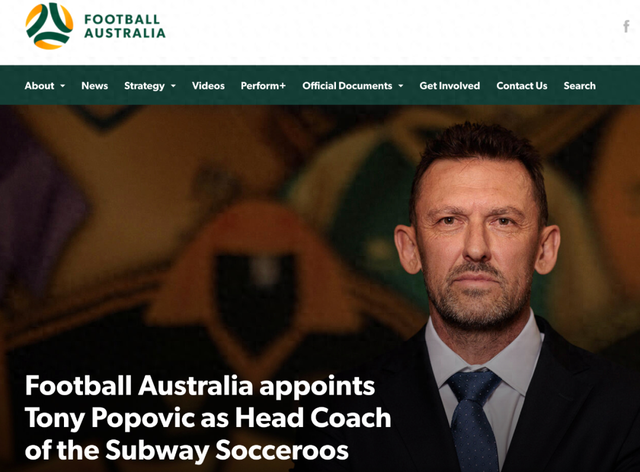
Task: Go to the News page
Action: (x=95, y=86)
